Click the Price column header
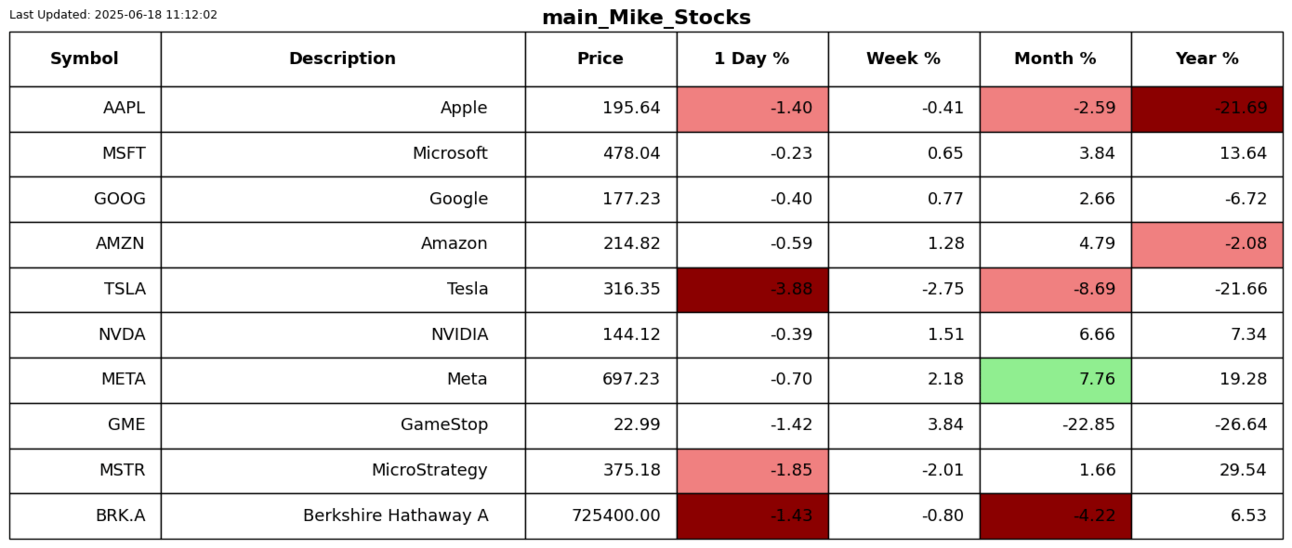Image resolution: width=1292 pixels, height=548 pixels. coord(600,59)
